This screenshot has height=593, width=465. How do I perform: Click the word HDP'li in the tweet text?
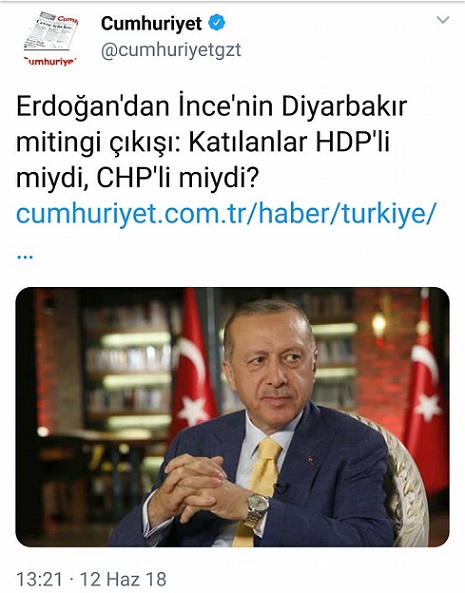click(352, 142)
